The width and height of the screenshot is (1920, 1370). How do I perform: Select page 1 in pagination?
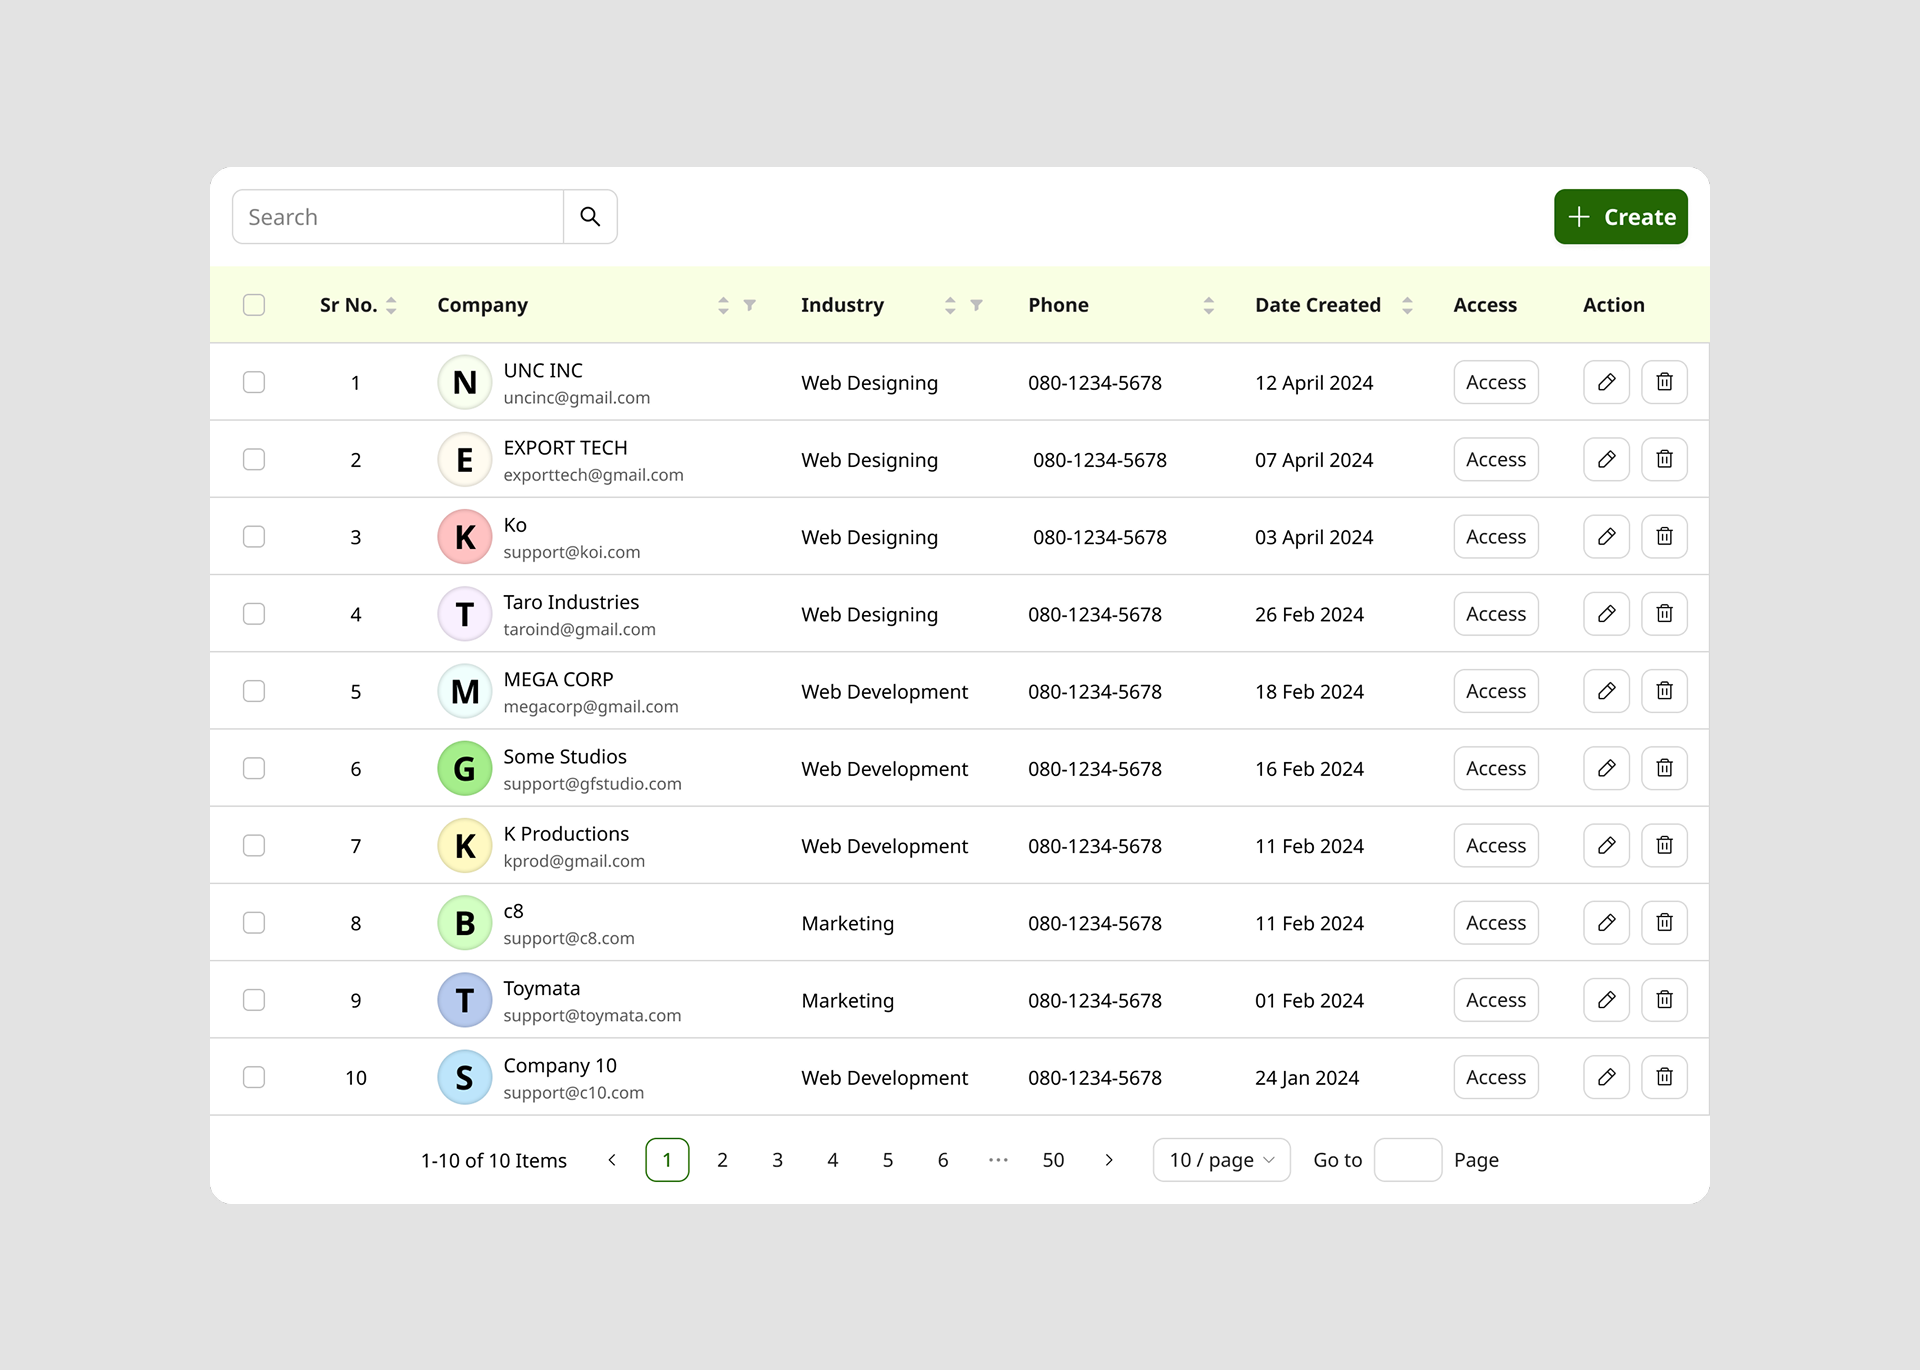(667, 1160)
